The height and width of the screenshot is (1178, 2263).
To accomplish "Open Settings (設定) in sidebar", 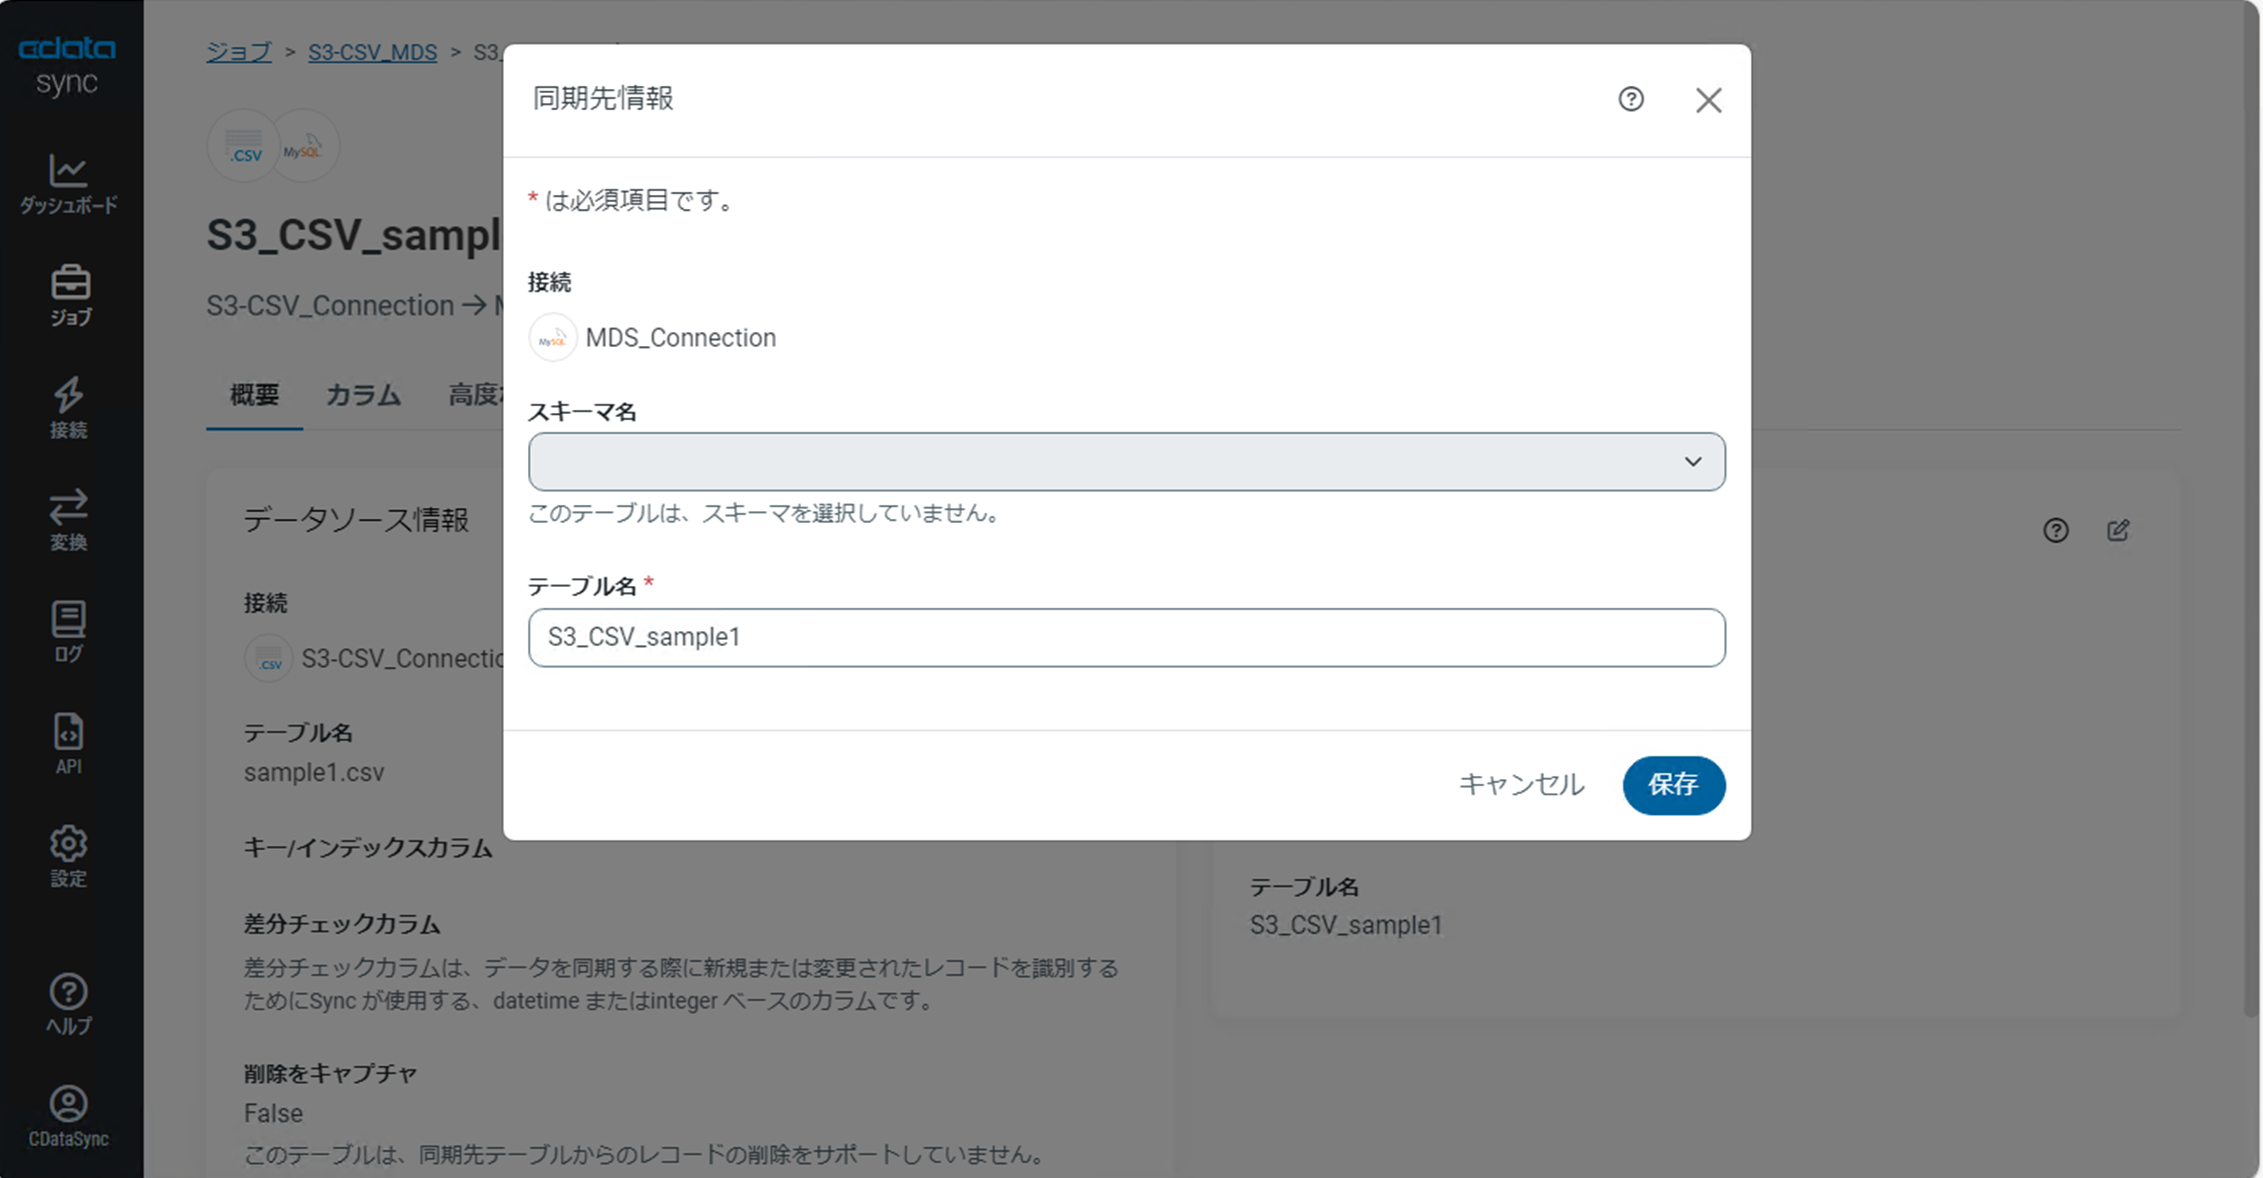I will click(x=68, y=857).
